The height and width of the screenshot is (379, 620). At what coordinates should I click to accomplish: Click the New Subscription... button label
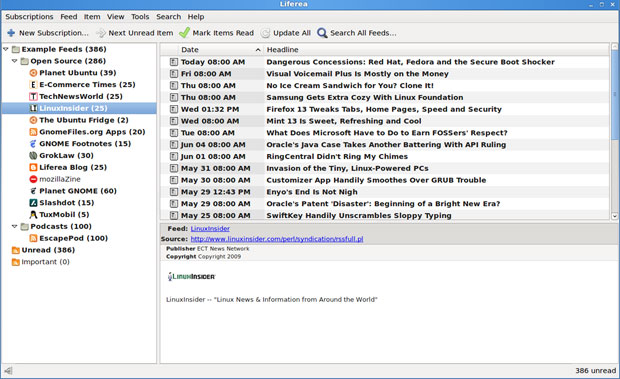(54, 33)
